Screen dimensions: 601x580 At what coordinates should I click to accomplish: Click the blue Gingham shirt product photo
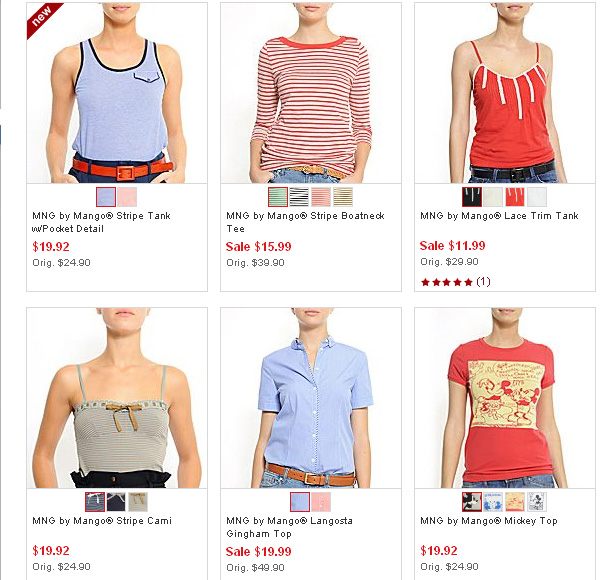pyautogui.click(x=311, y=398)
